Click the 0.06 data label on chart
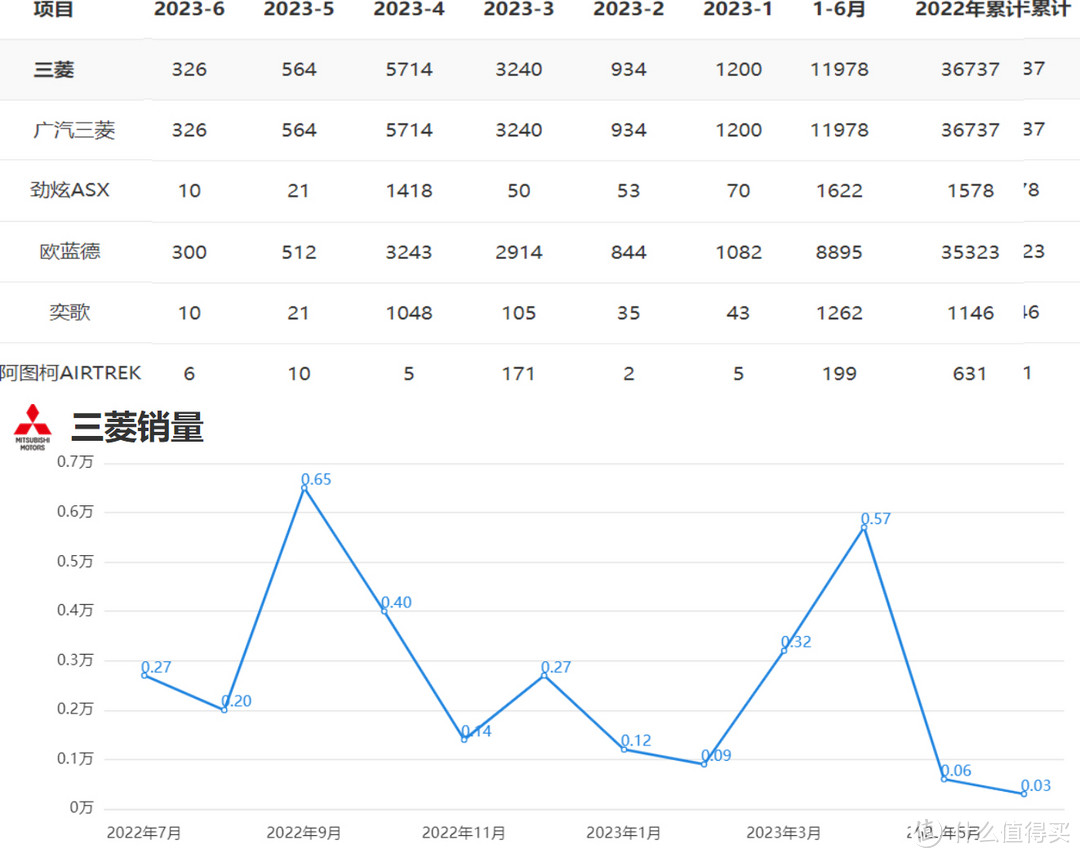Image resolution: width=1080 pixels, height=858 pixels. [x=956, y=771]
